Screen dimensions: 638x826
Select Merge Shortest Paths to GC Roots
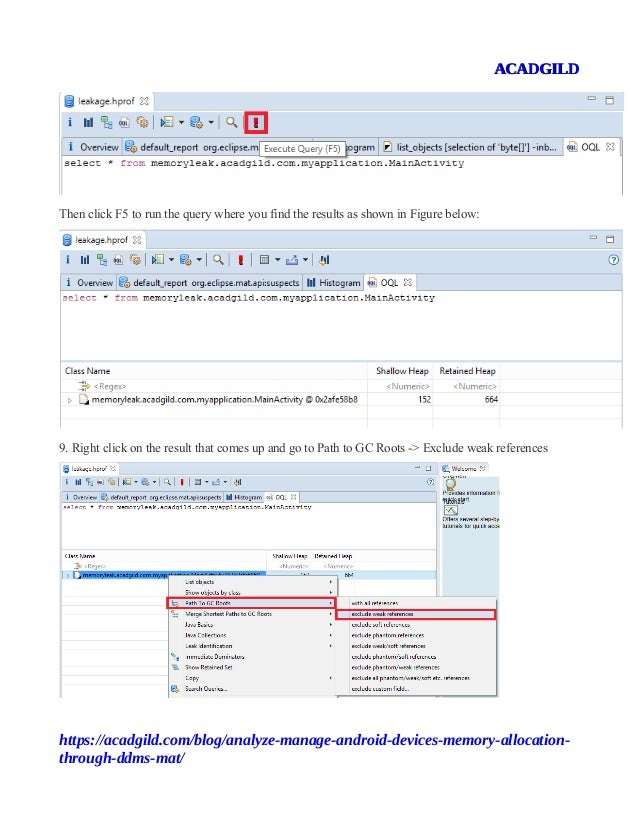coord(252,614)
